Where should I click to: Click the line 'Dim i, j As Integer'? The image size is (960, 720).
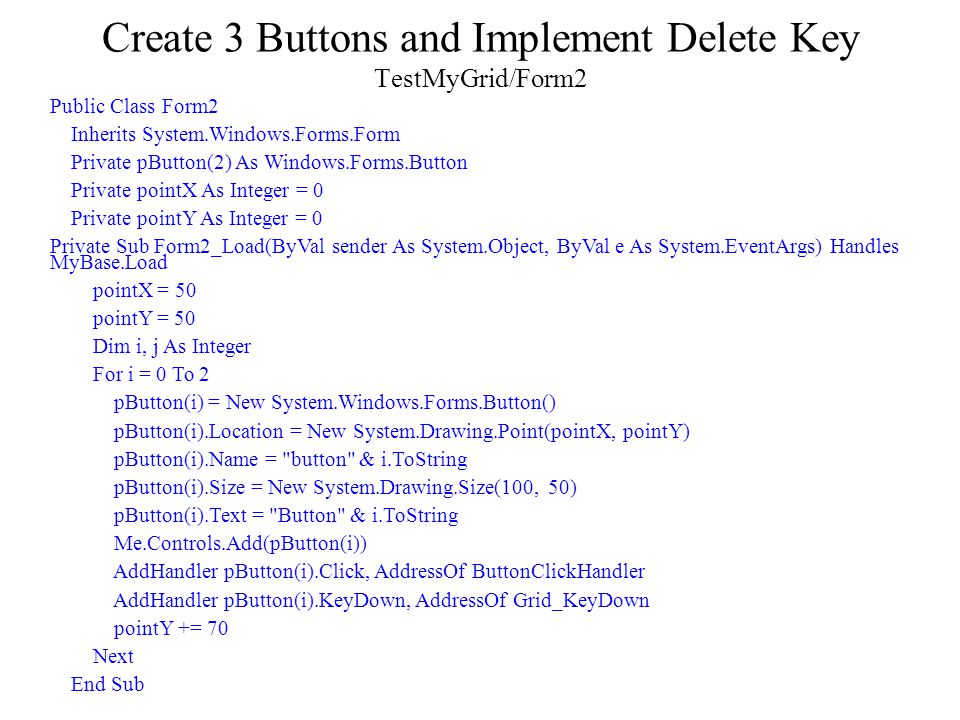pos(171,347)
